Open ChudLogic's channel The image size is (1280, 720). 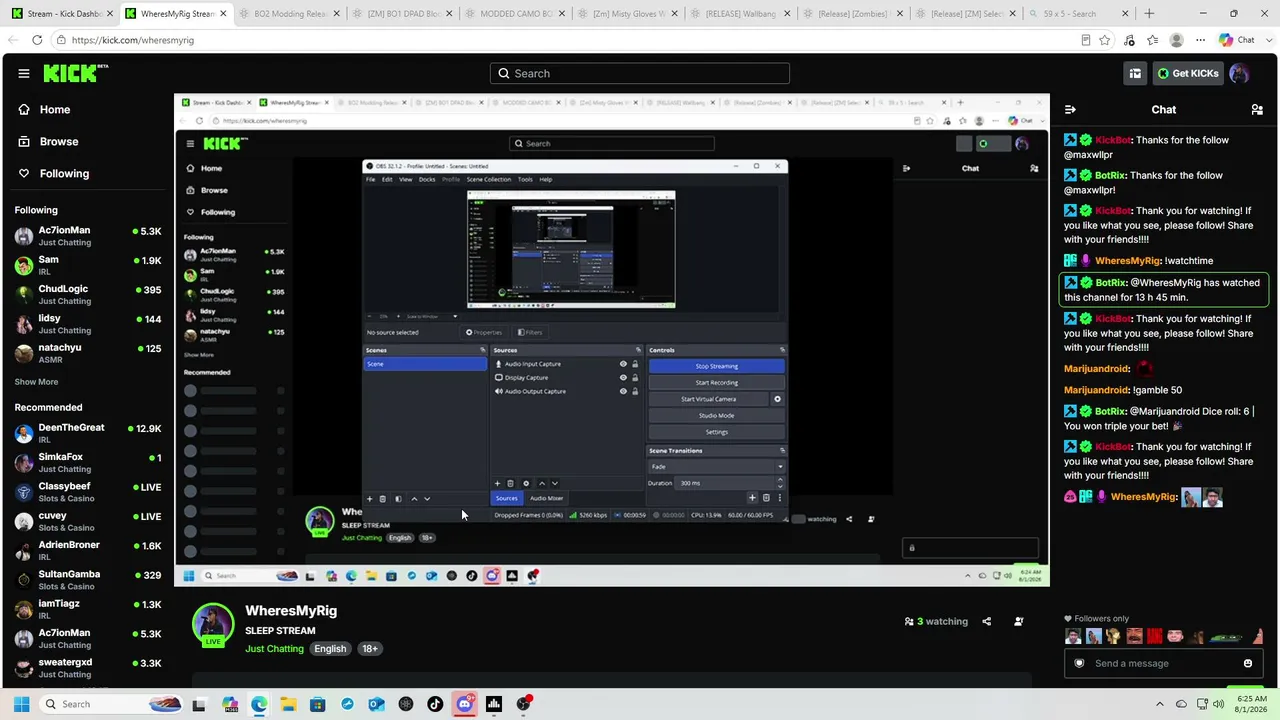[x=88, y=294]
